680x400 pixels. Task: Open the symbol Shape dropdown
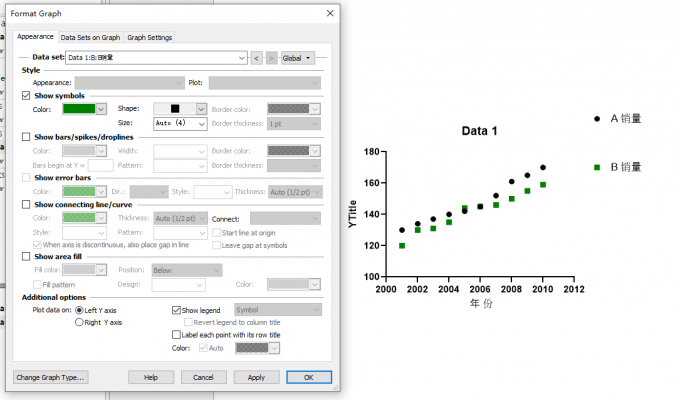pyautogui.click(x=180, y=109)
